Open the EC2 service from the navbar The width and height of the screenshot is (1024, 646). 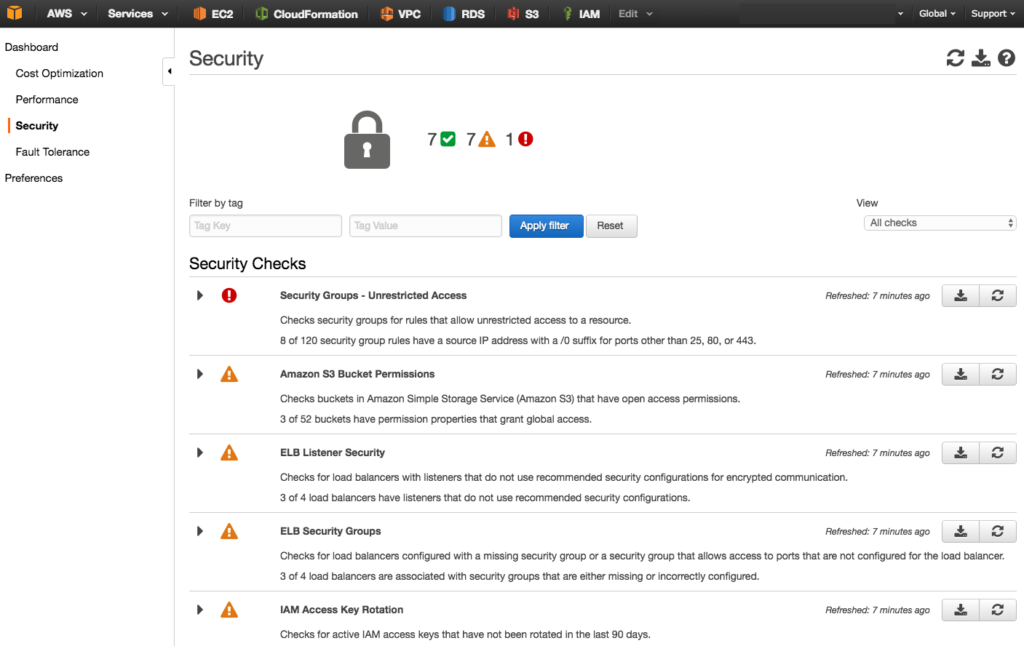tap(211, 14)
